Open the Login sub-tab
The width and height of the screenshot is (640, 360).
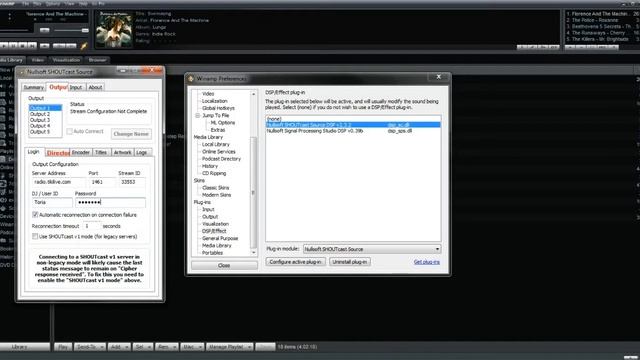tap(33, 152)
